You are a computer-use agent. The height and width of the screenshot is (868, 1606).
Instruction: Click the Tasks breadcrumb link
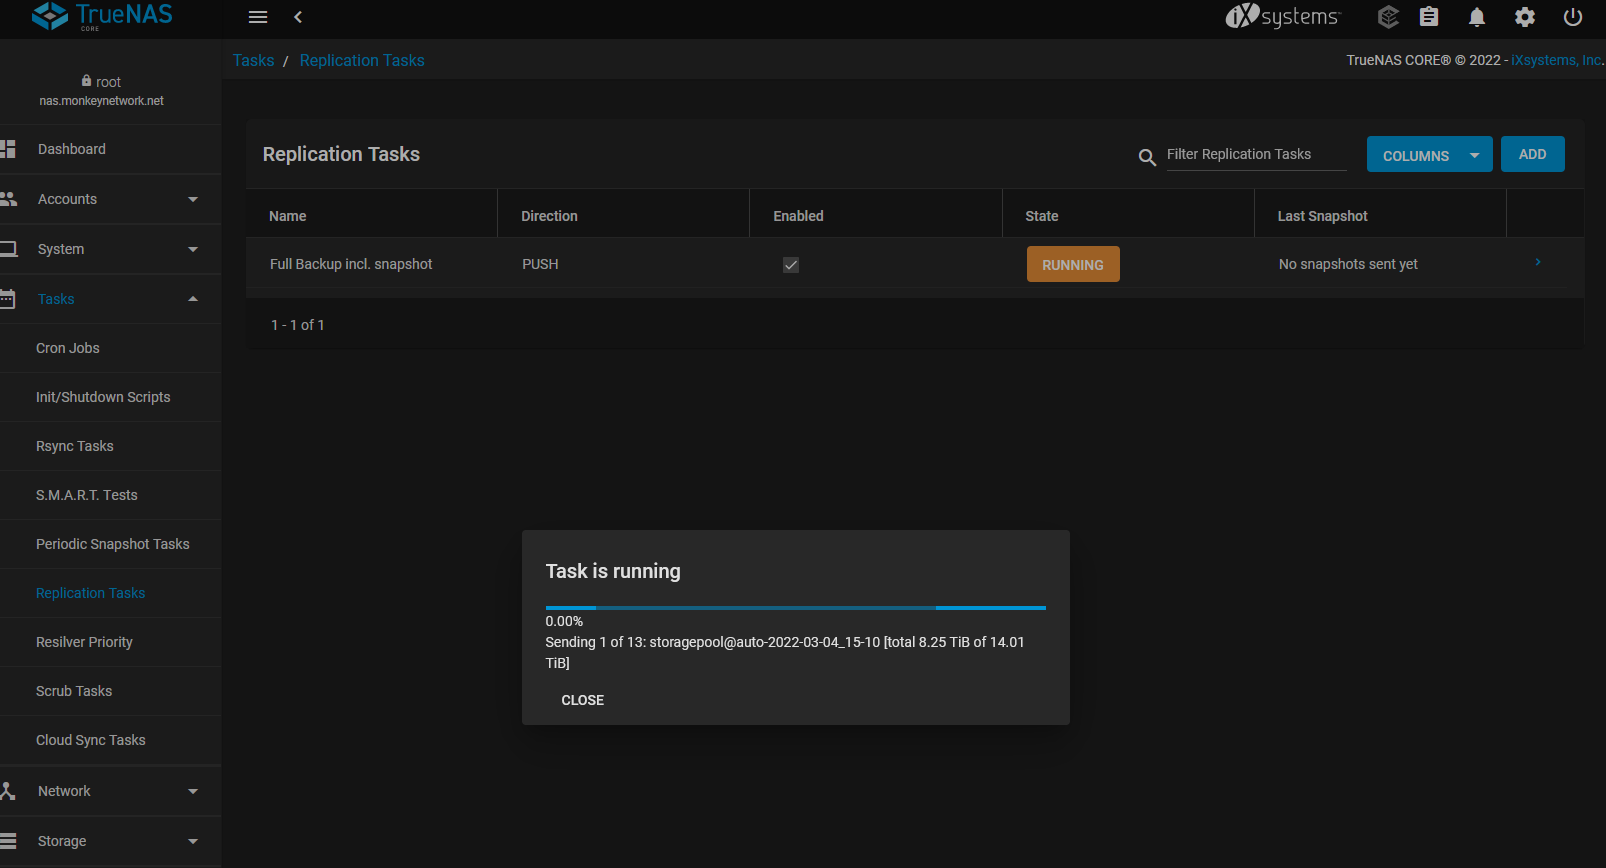[253, 60]
